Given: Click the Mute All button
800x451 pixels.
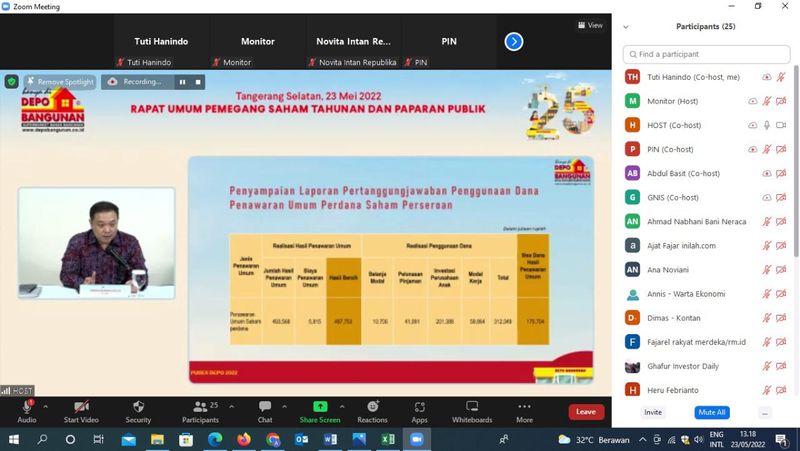Looking at the screenshot, I should click(x=712, y=412).
